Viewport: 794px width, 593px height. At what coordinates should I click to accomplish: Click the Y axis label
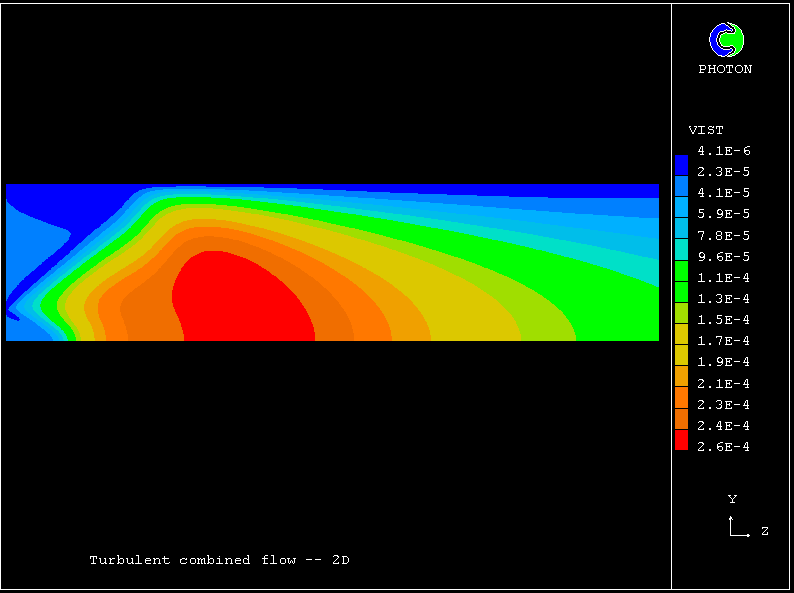click(x=732, y=498)
